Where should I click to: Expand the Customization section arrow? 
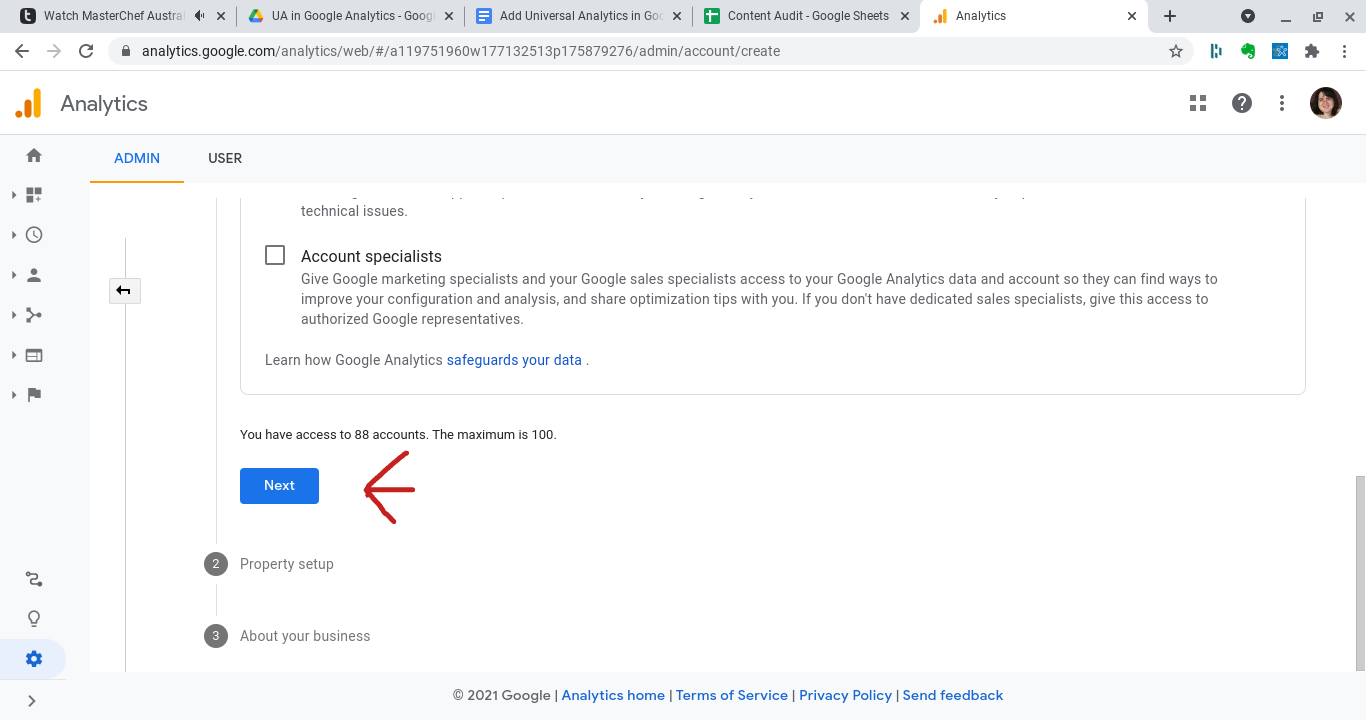pyautogui.click(x=14, y=195)
